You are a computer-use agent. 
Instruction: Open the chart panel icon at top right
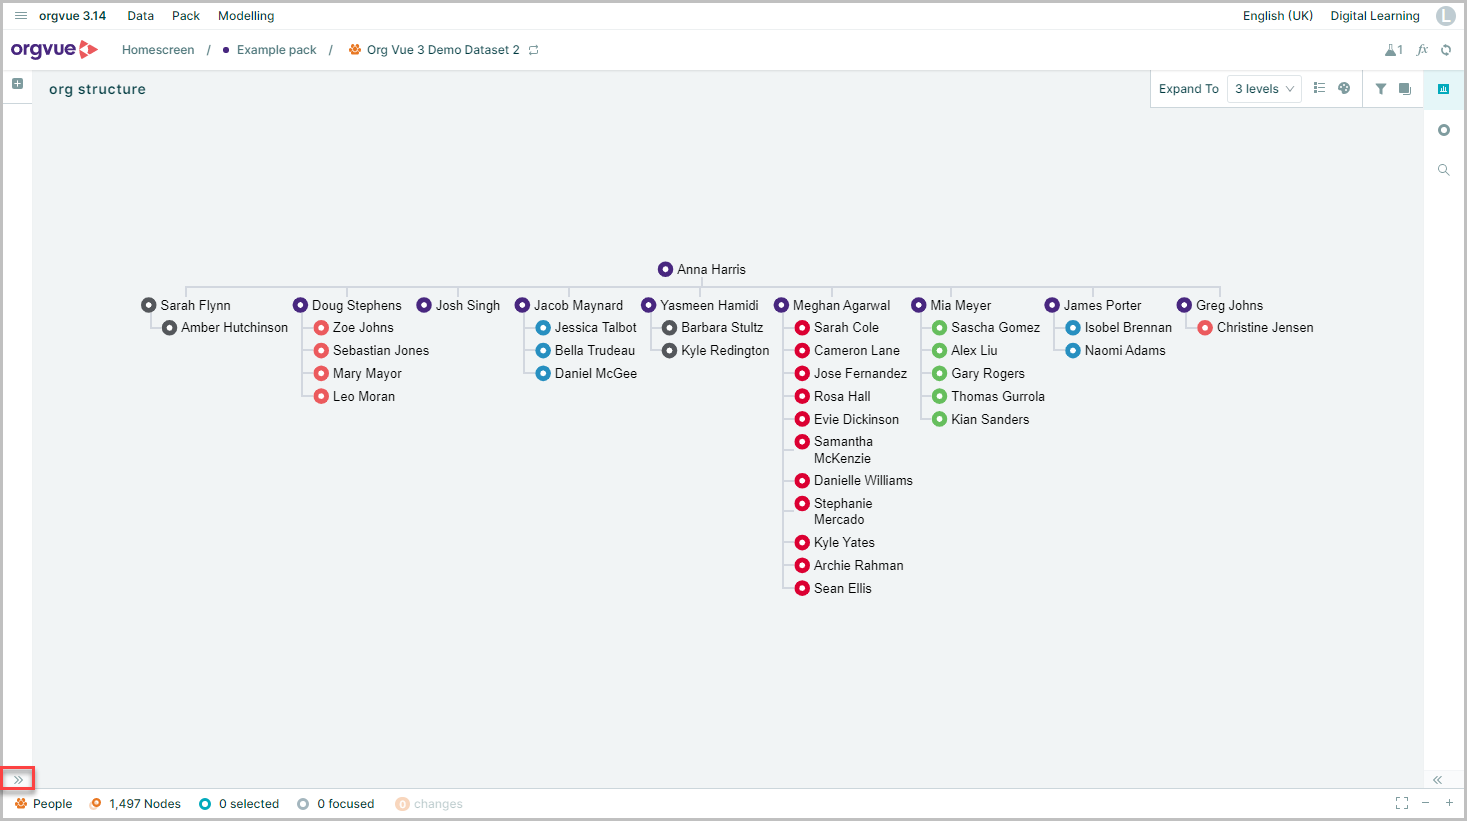point(1443,89)
